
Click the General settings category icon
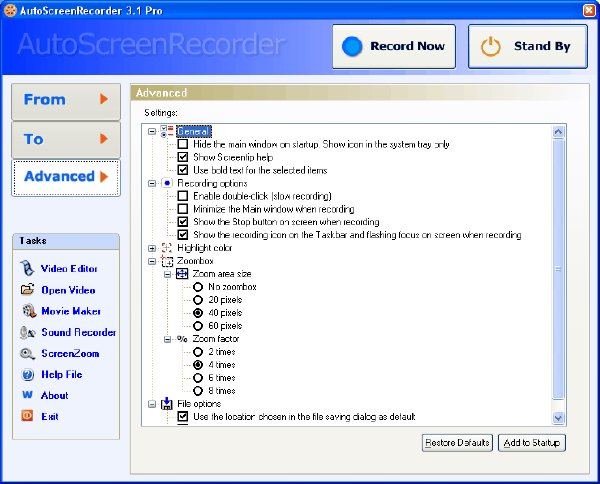tap(167, 131)
